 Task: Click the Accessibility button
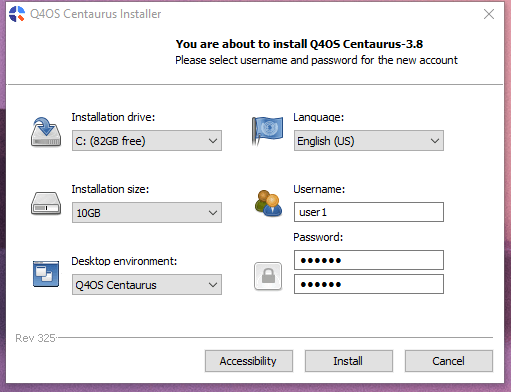point(249,361)
